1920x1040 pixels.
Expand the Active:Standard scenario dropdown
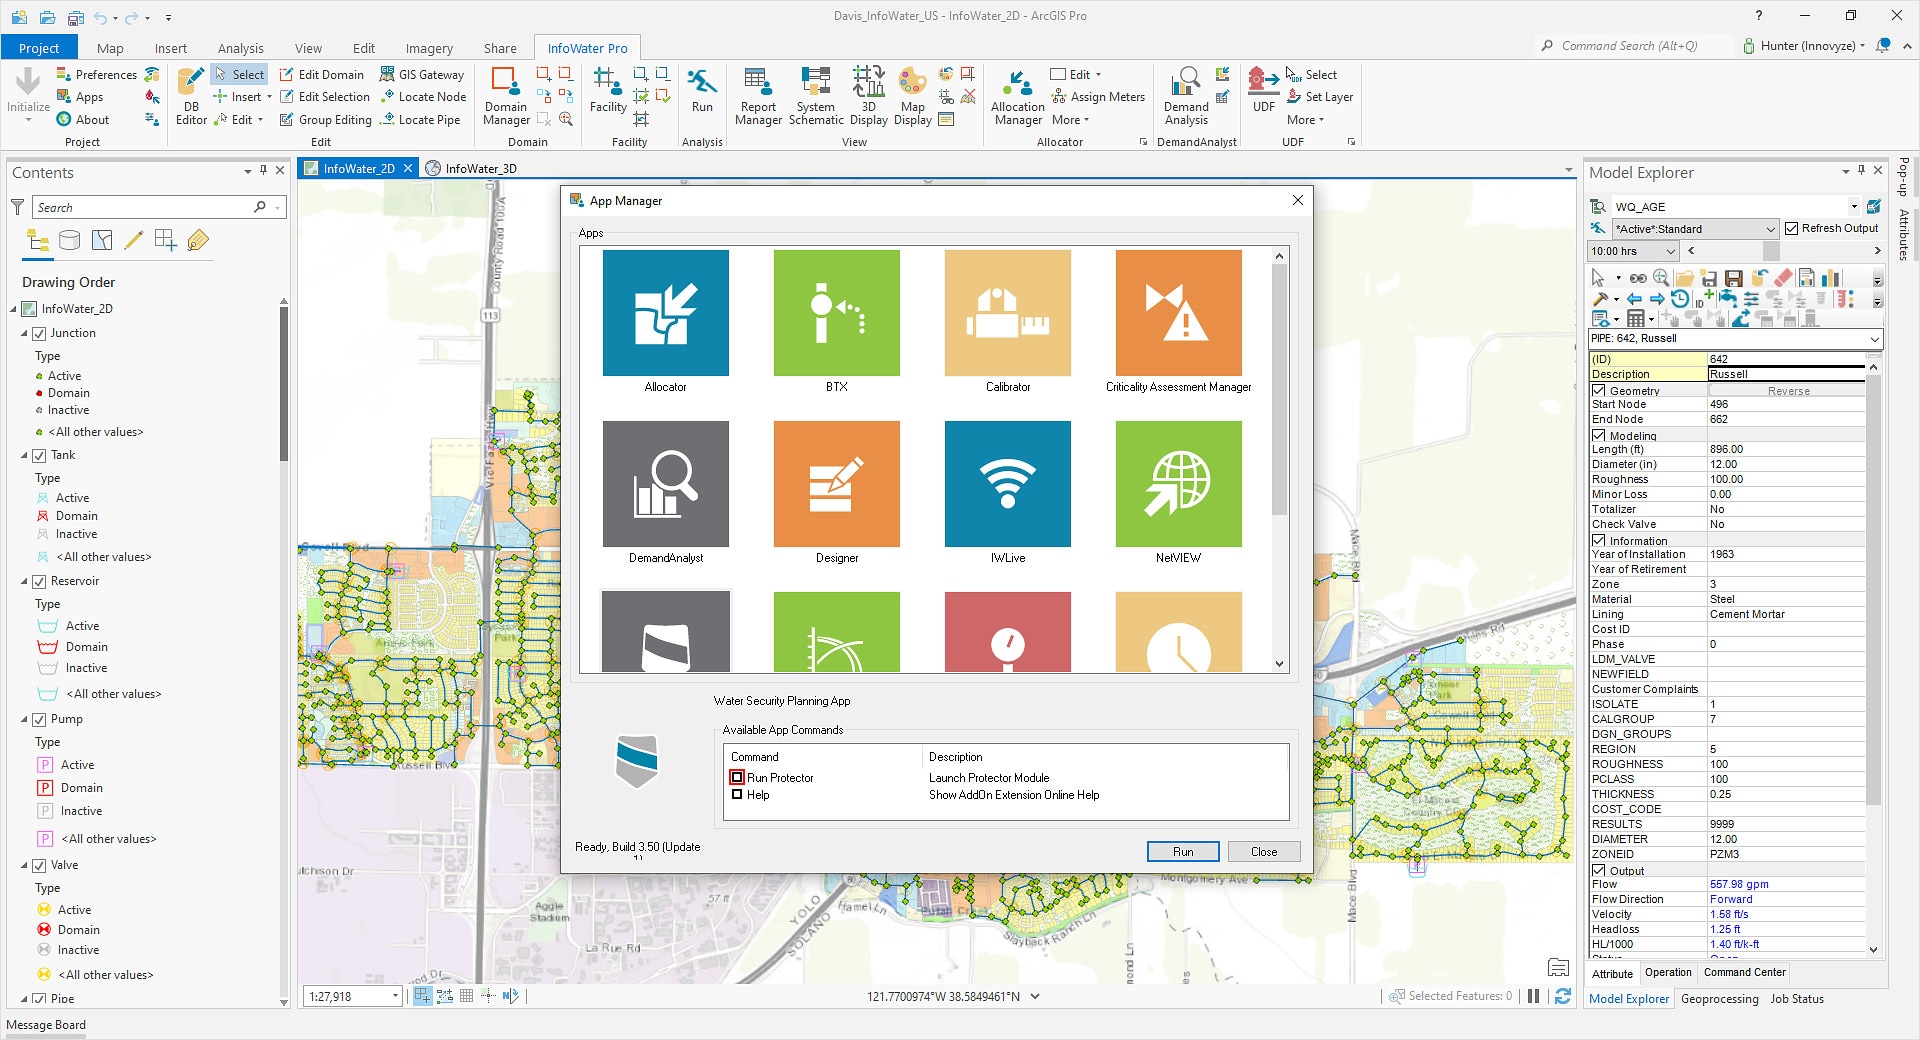click(1770, 229)
